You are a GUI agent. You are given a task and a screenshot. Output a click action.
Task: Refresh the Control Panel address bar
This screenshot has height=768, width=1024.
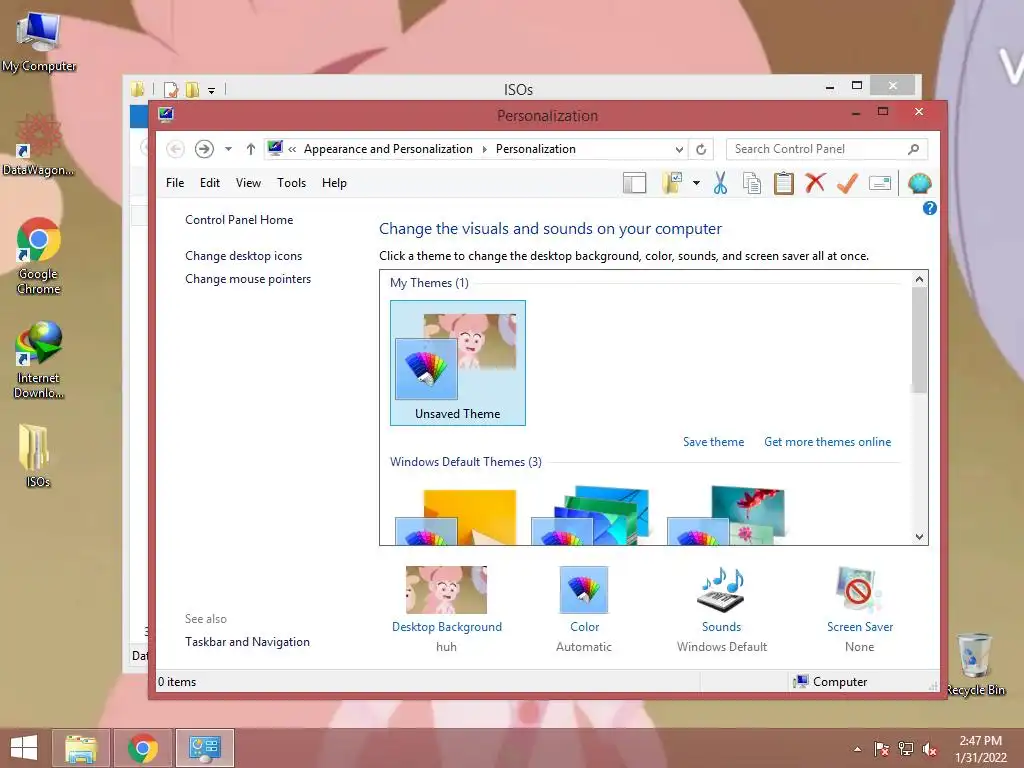click(701, 149)
